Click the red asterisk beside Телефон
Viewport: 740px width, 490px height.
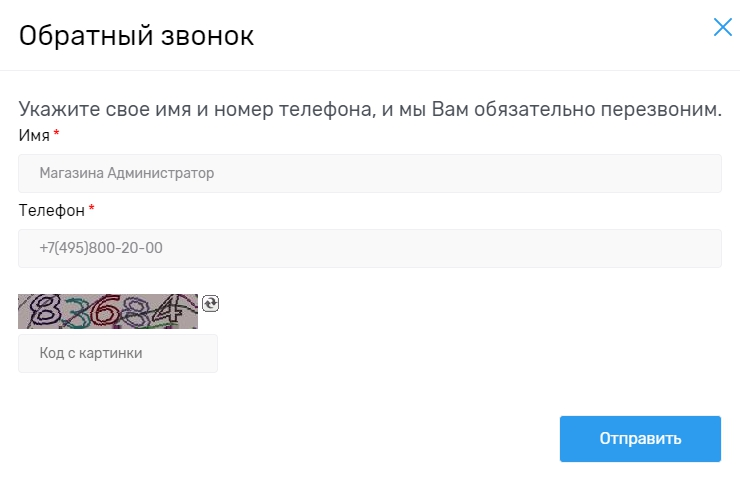tap(92, 208)
